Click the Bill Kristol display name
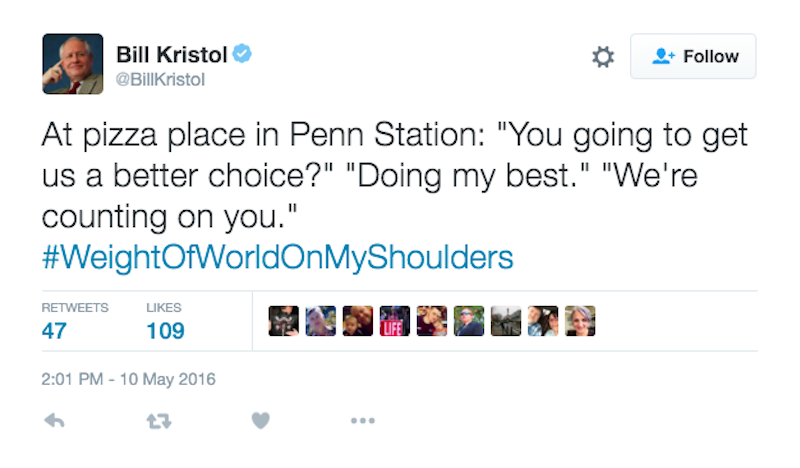The height and width of the screenshot is (468, 800). 172,54
